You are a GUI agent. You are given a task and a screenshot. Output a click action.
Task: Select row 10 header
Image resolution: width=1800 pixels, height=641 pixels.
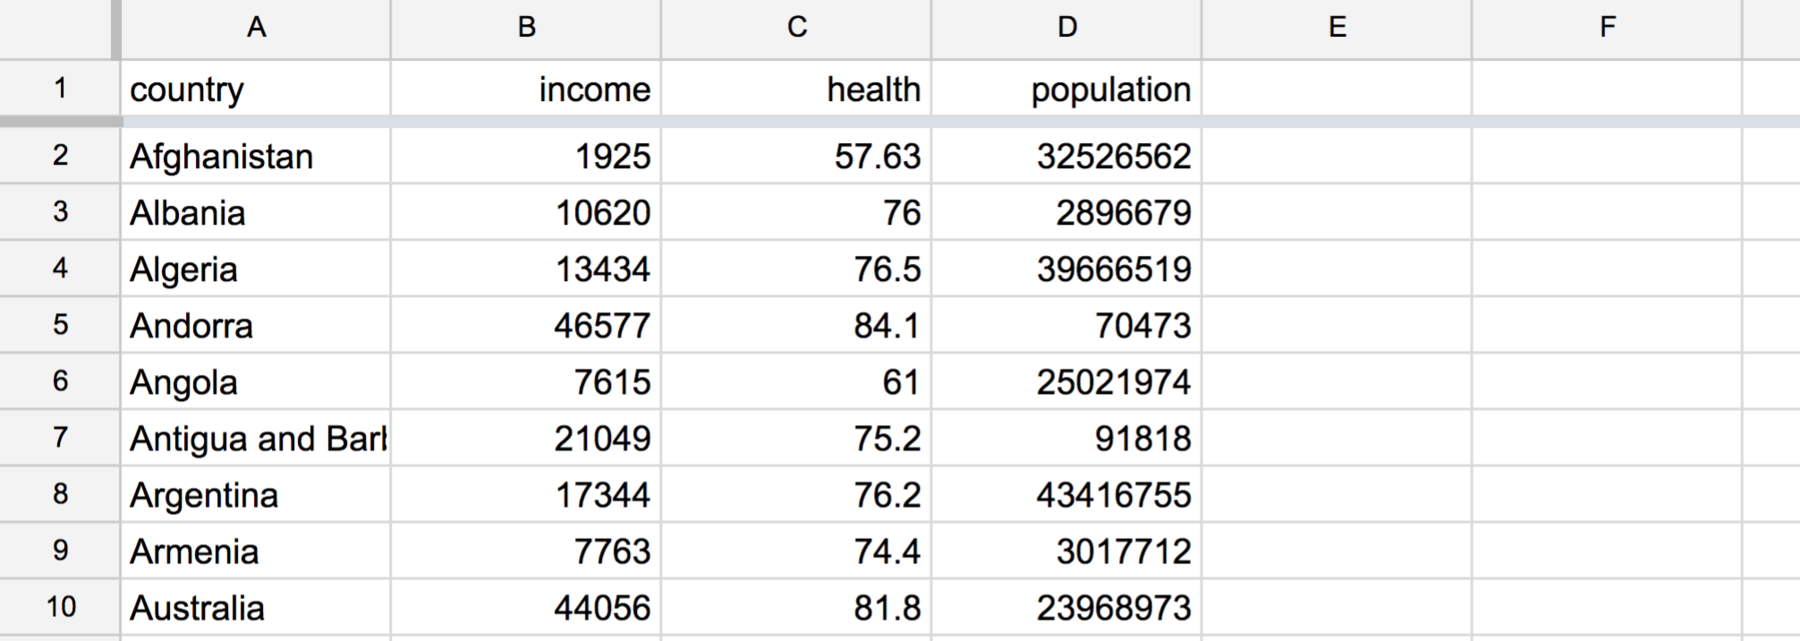click(x=59, y=607)
